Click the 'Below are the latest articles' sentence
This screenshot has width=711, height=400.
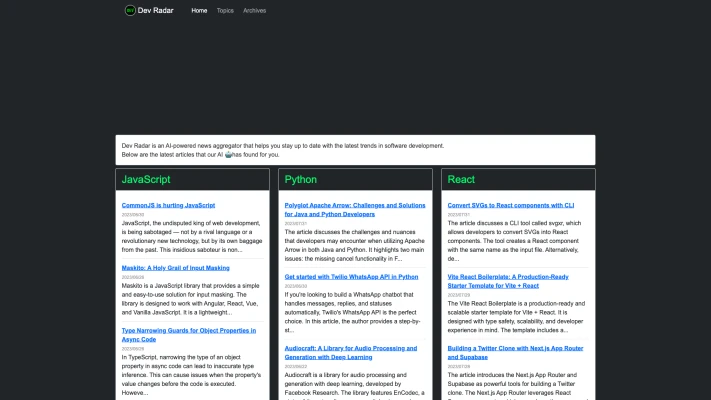point(200,155)
